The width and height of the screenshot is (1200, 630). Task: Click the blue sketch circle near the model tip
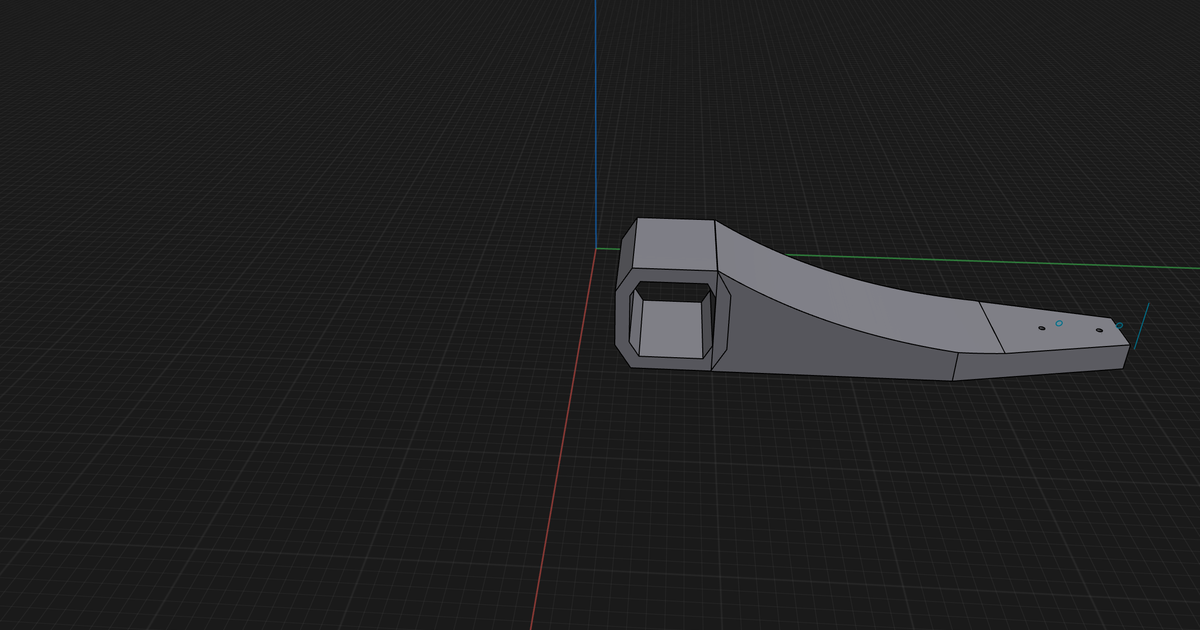click(1059, 324)
